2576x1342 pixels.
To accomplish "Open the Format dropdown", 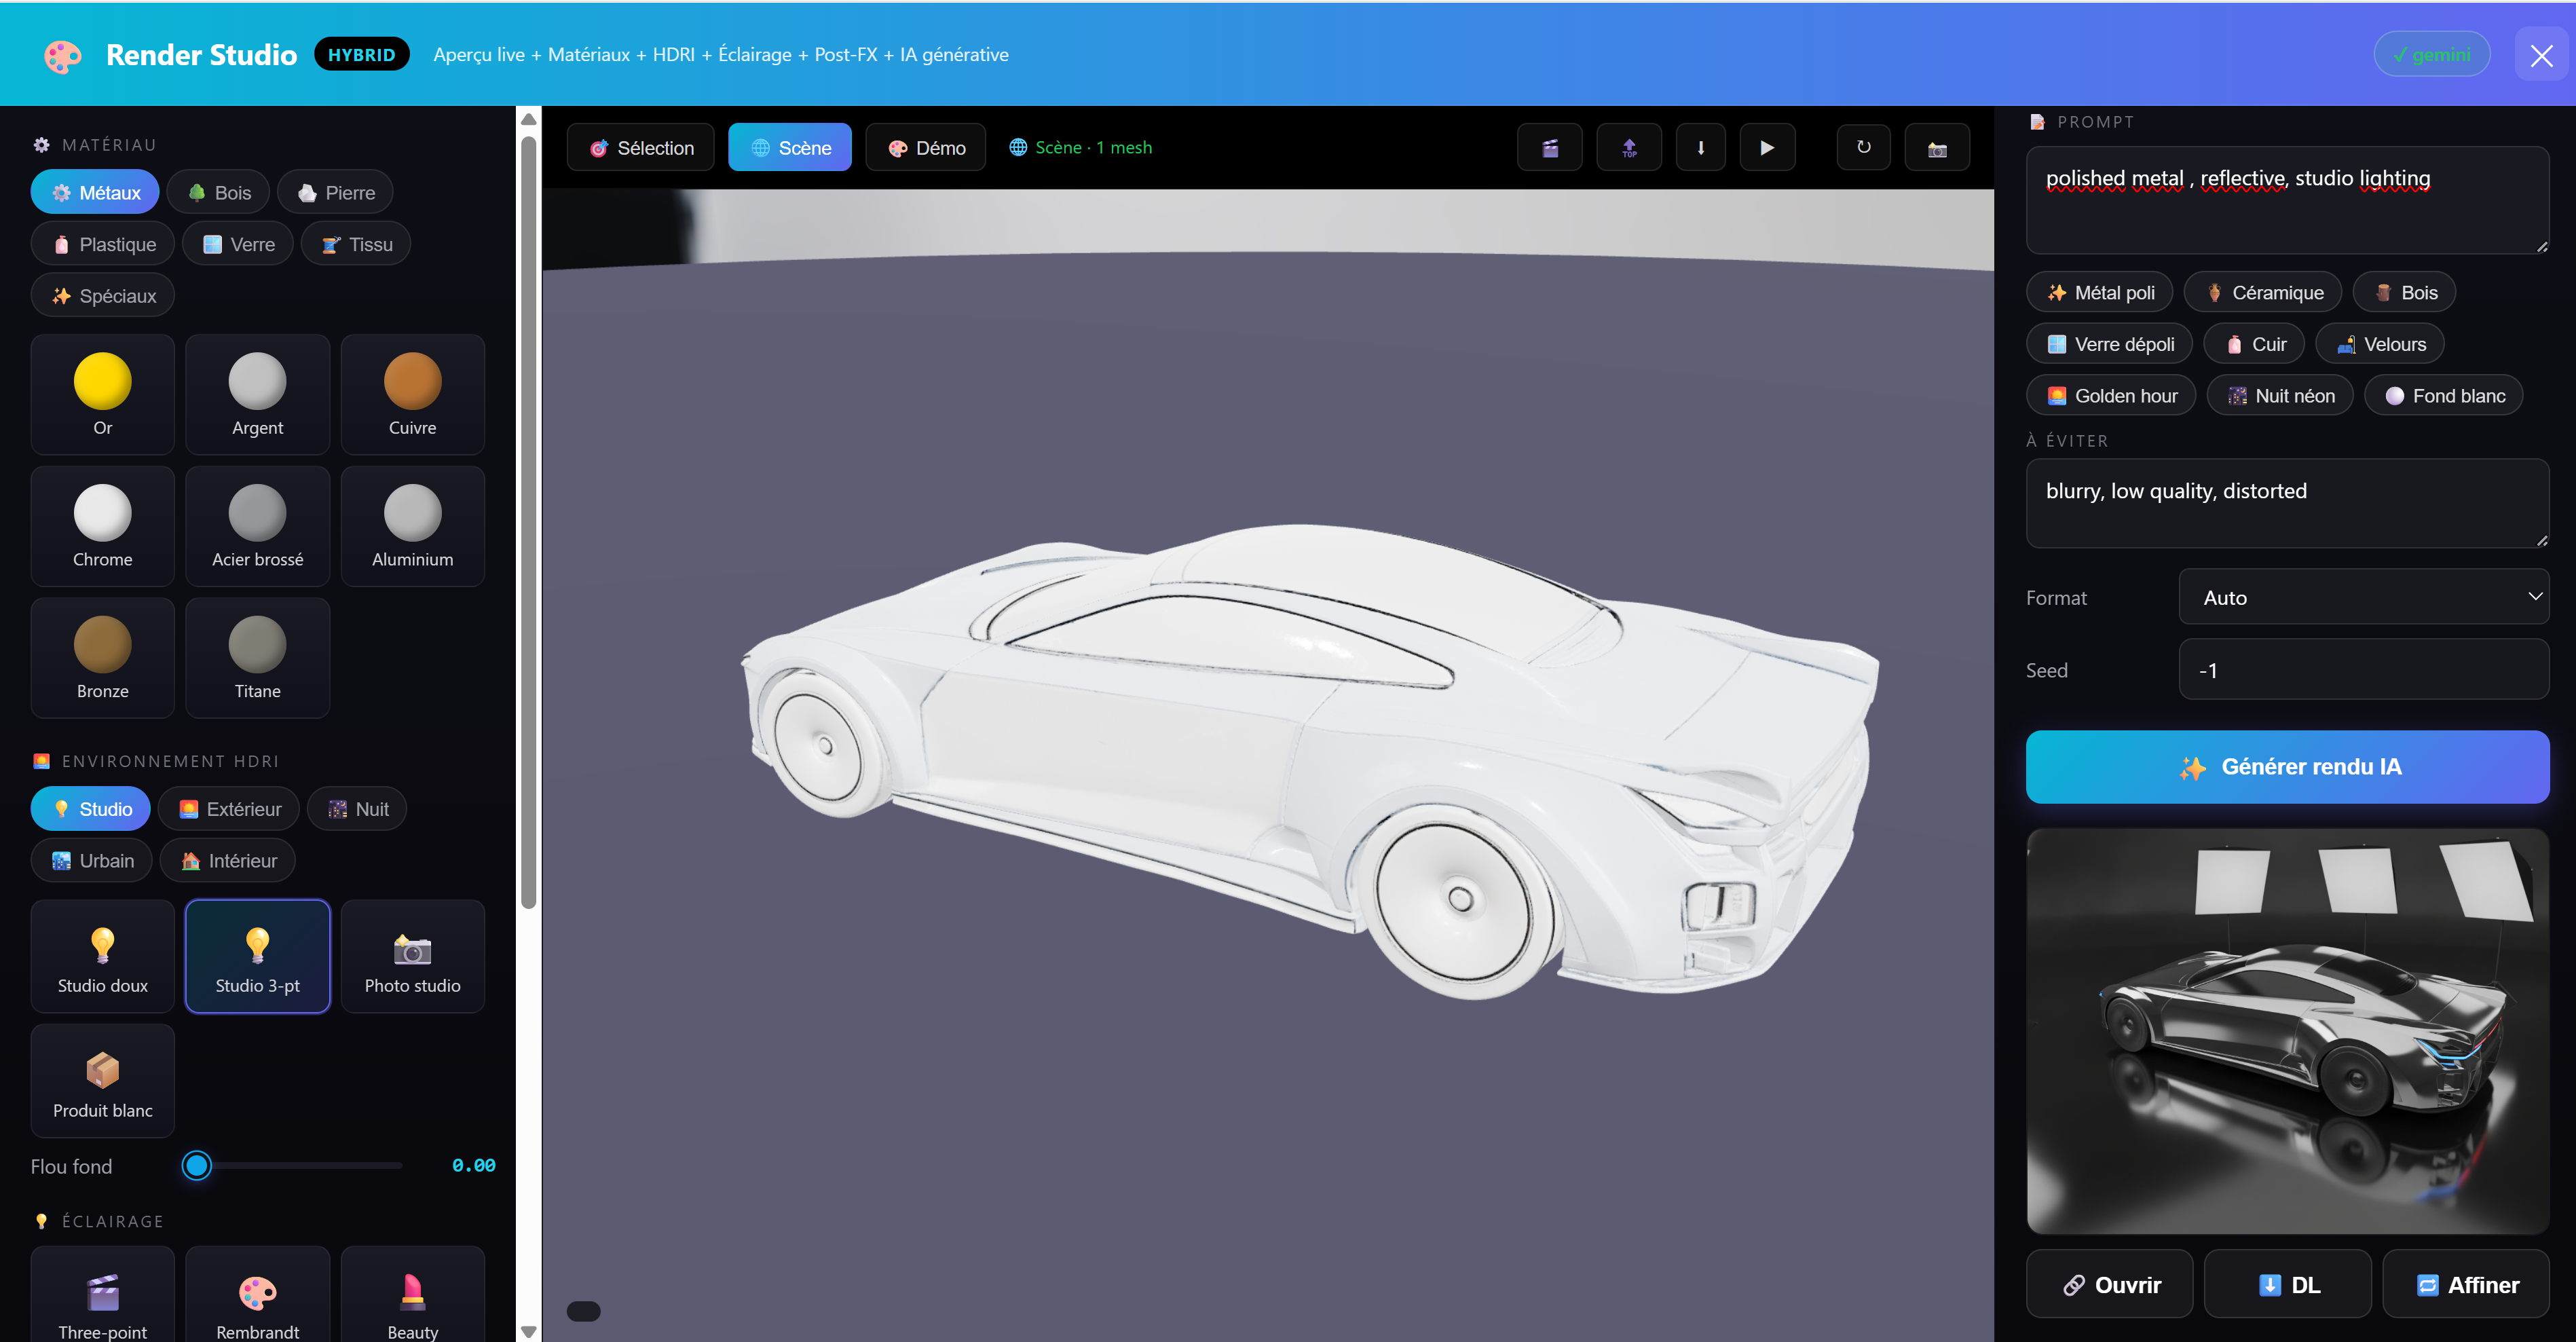I will pyautogui.click(x=2364, y=597).
